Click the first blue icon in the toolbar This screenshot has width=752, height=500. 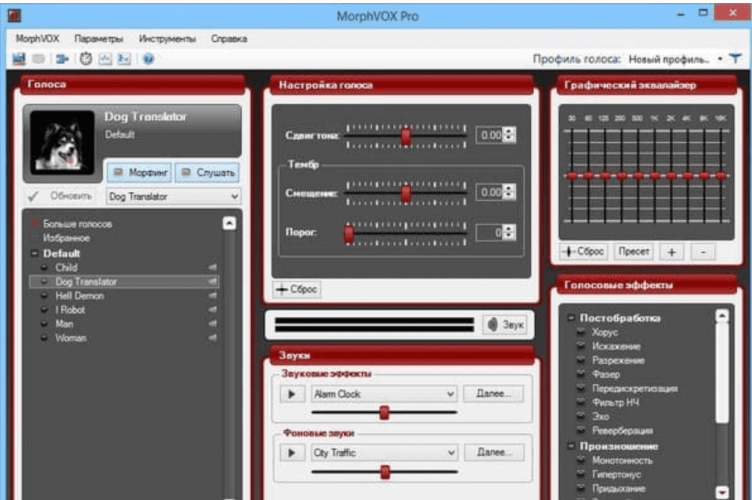(x=19, y=58)
